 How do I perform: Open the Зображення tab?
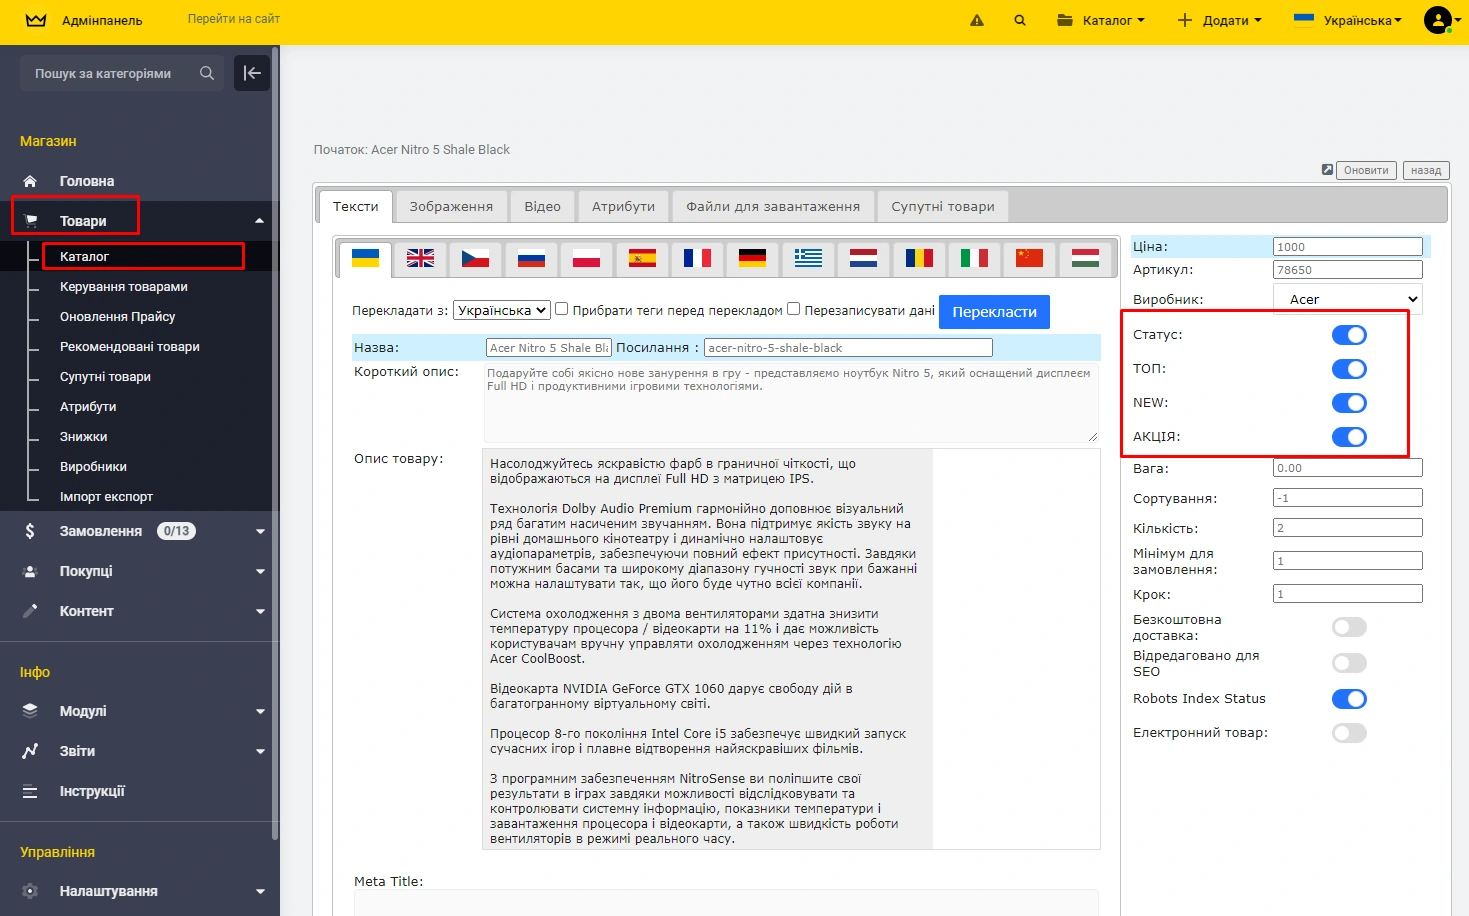pos(451,206)
